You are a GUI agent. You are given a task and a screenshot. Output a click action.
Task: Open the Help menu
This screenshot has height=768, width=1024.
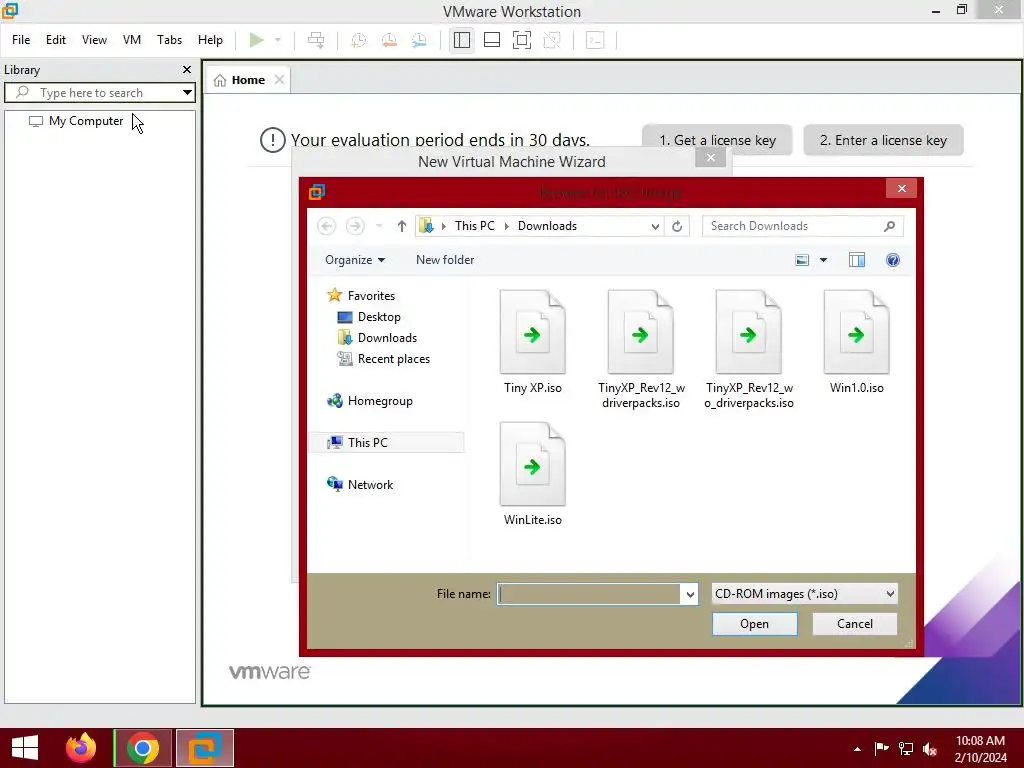pos(210,40)
